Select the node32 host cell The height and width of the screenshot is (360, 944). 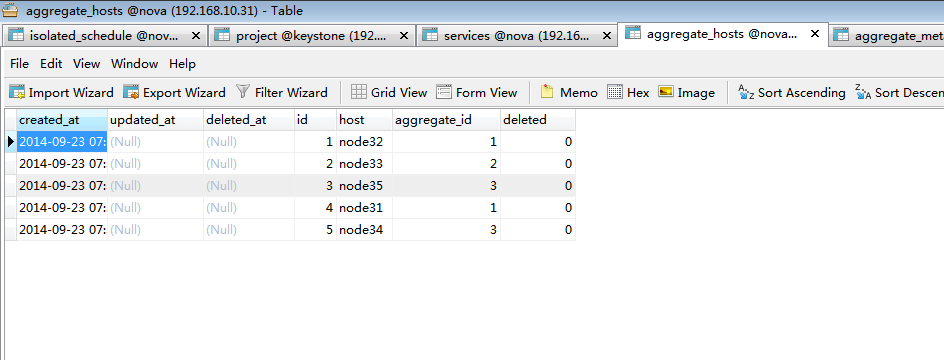point(364,142)
